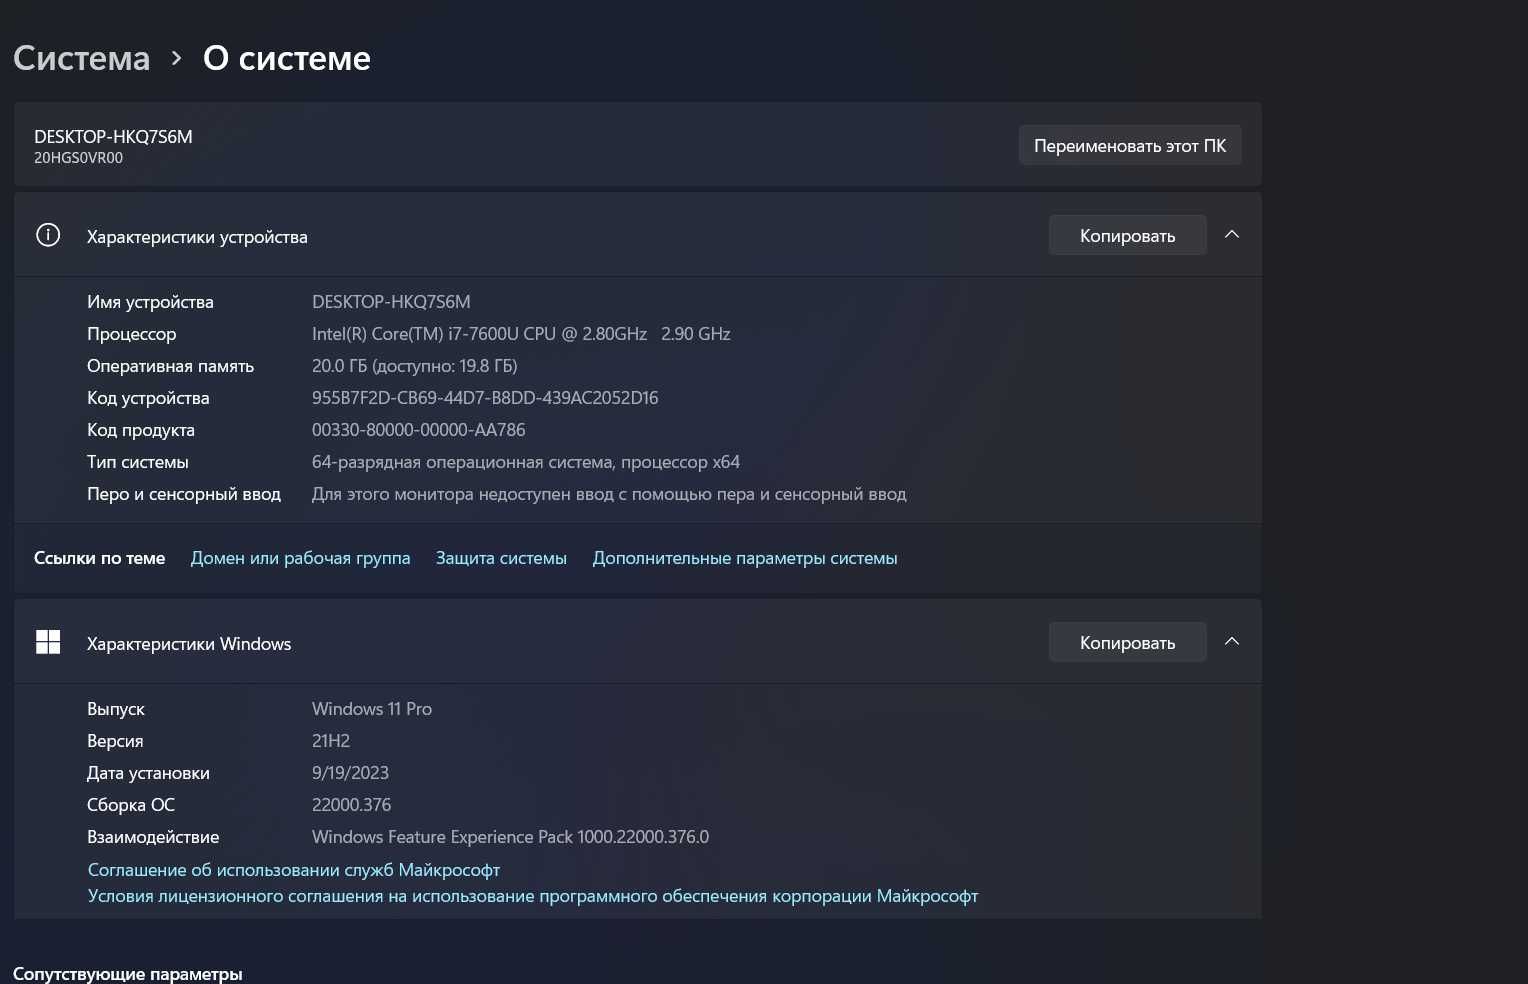Screen dimensions: 1528x984
Task: Click the model code 20HGS0VR00
Action: (78, 158)
